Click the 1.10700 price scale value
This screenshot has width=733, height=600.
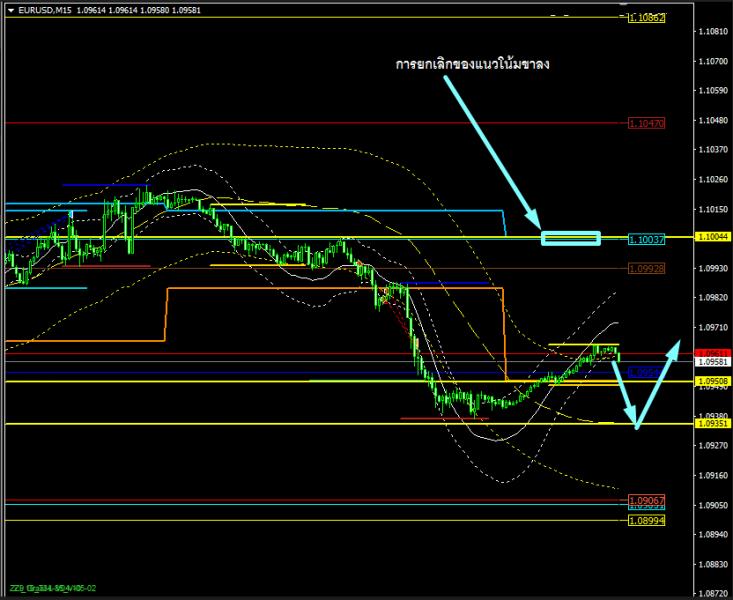[713, 61]
